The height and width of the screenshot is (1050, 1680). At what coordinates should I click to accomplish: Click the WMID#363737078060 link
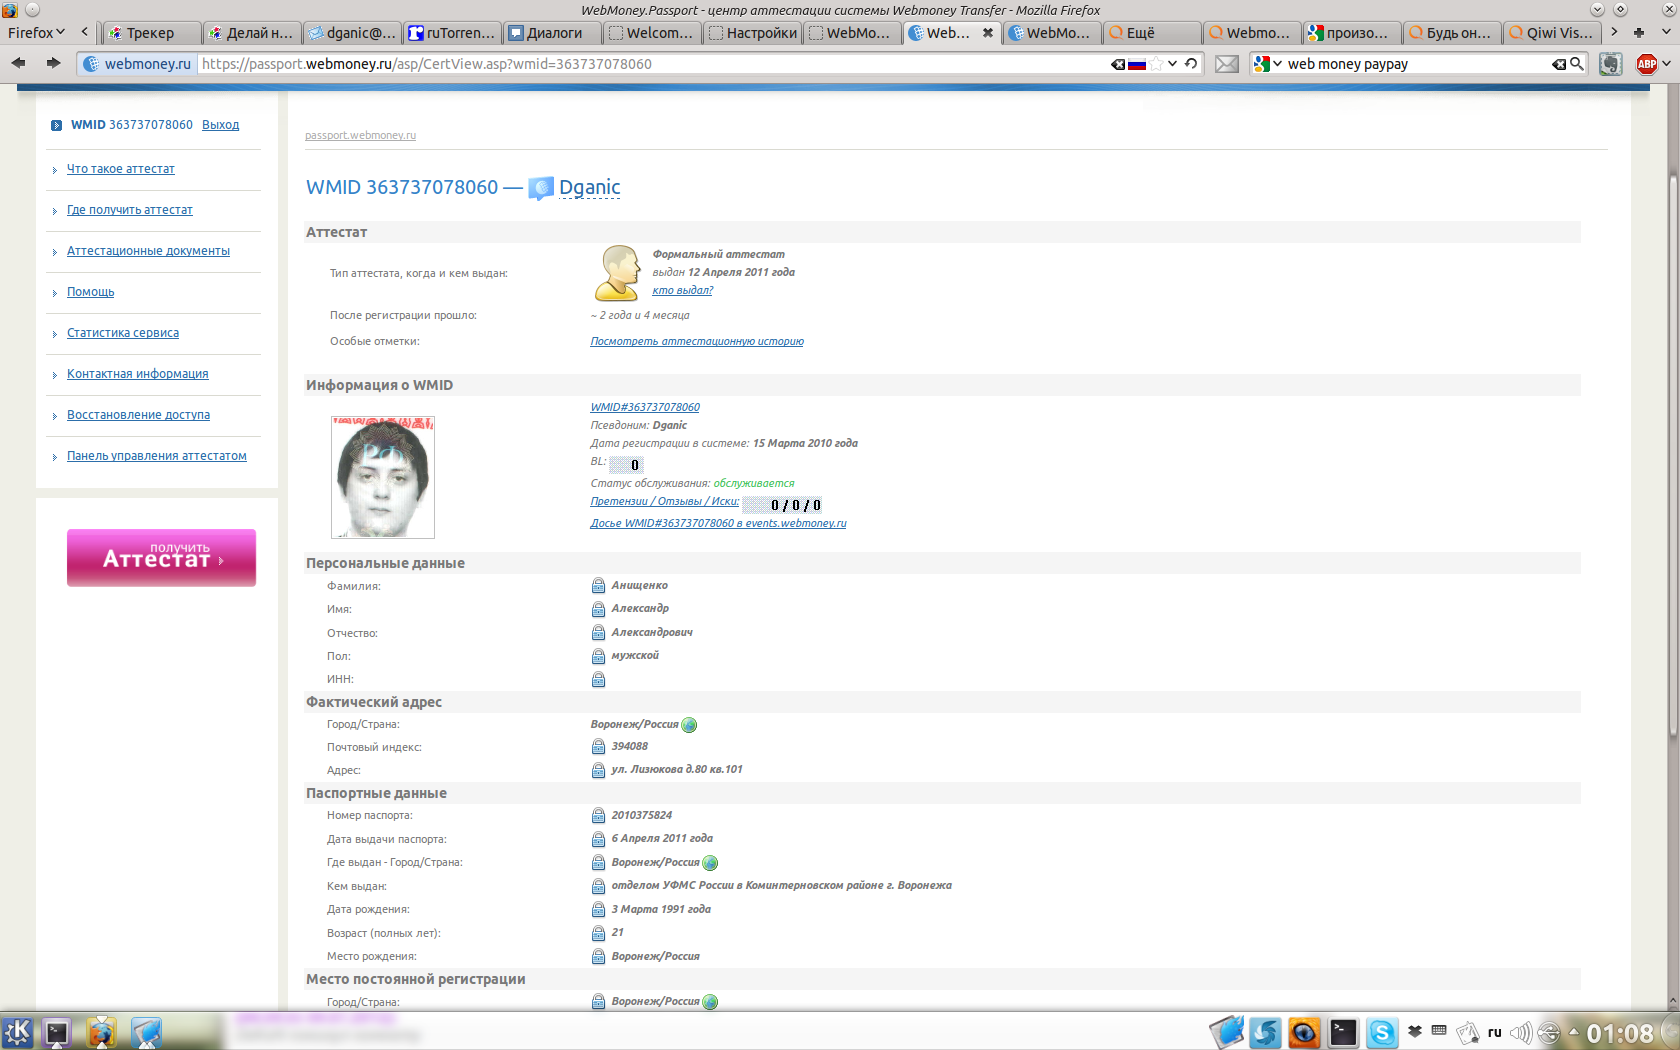(x=645, y=408)
